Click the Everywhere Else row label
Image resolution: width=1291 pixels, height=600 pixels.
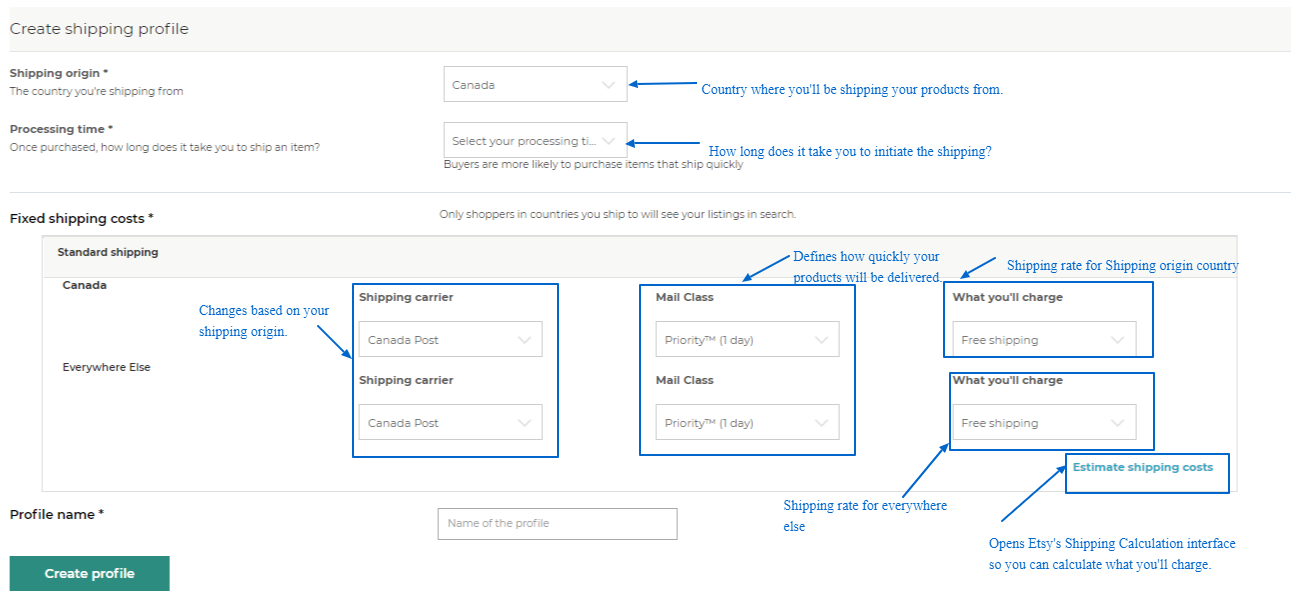click(106, 367)
